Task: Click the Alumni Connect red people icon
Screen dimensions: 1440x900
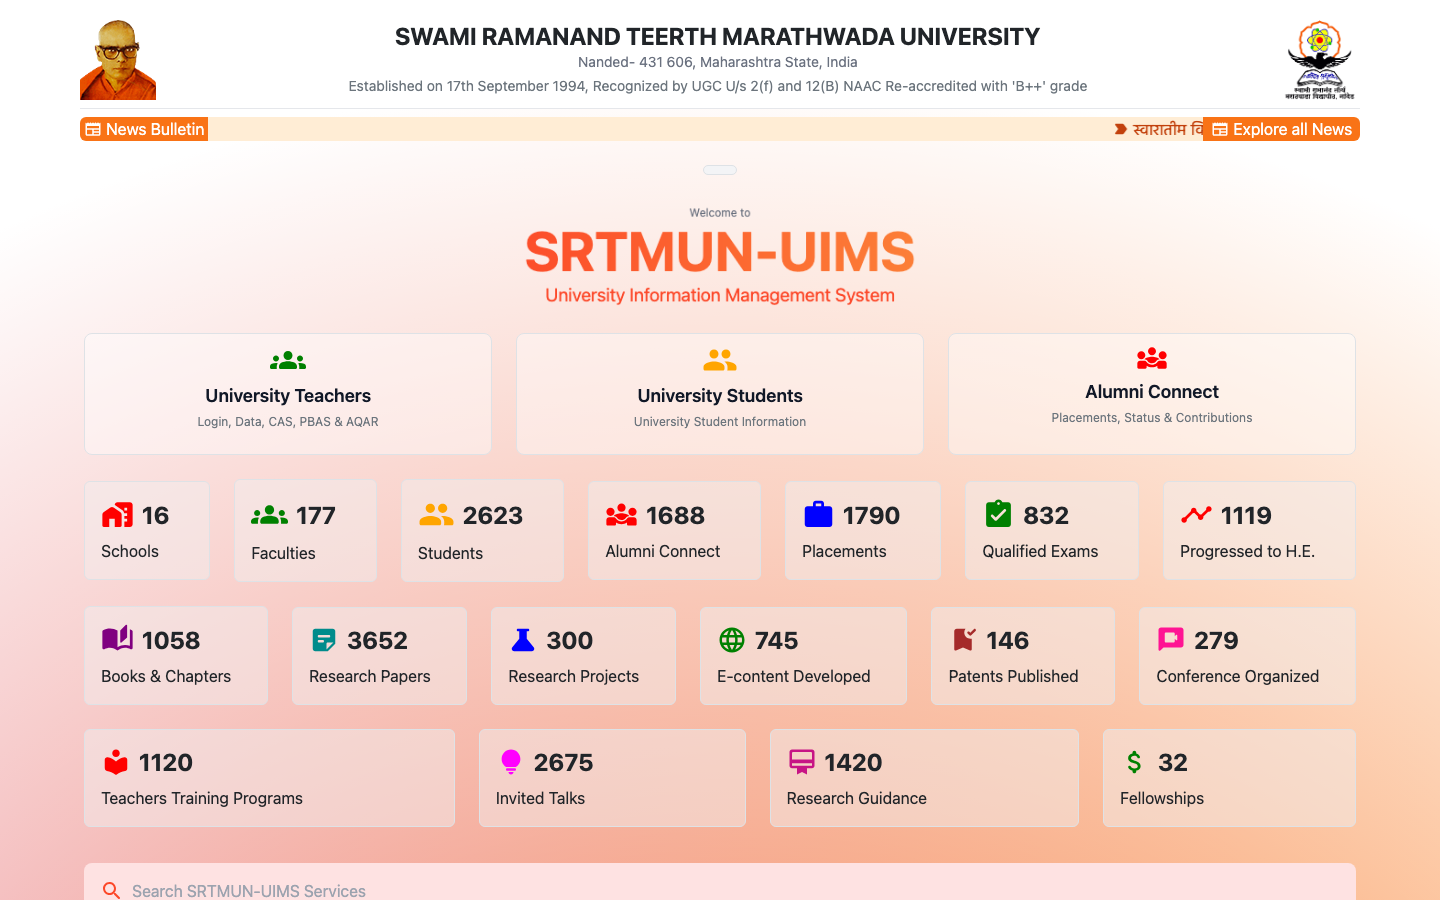Action: 1152,357
